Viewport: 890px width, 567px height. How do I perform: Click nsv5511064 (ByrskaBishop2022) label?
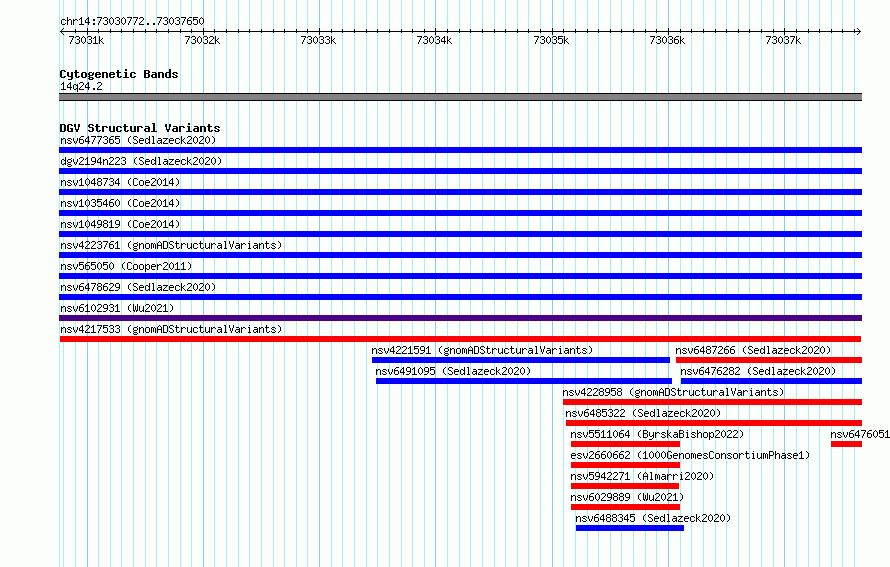pos(657,434)
